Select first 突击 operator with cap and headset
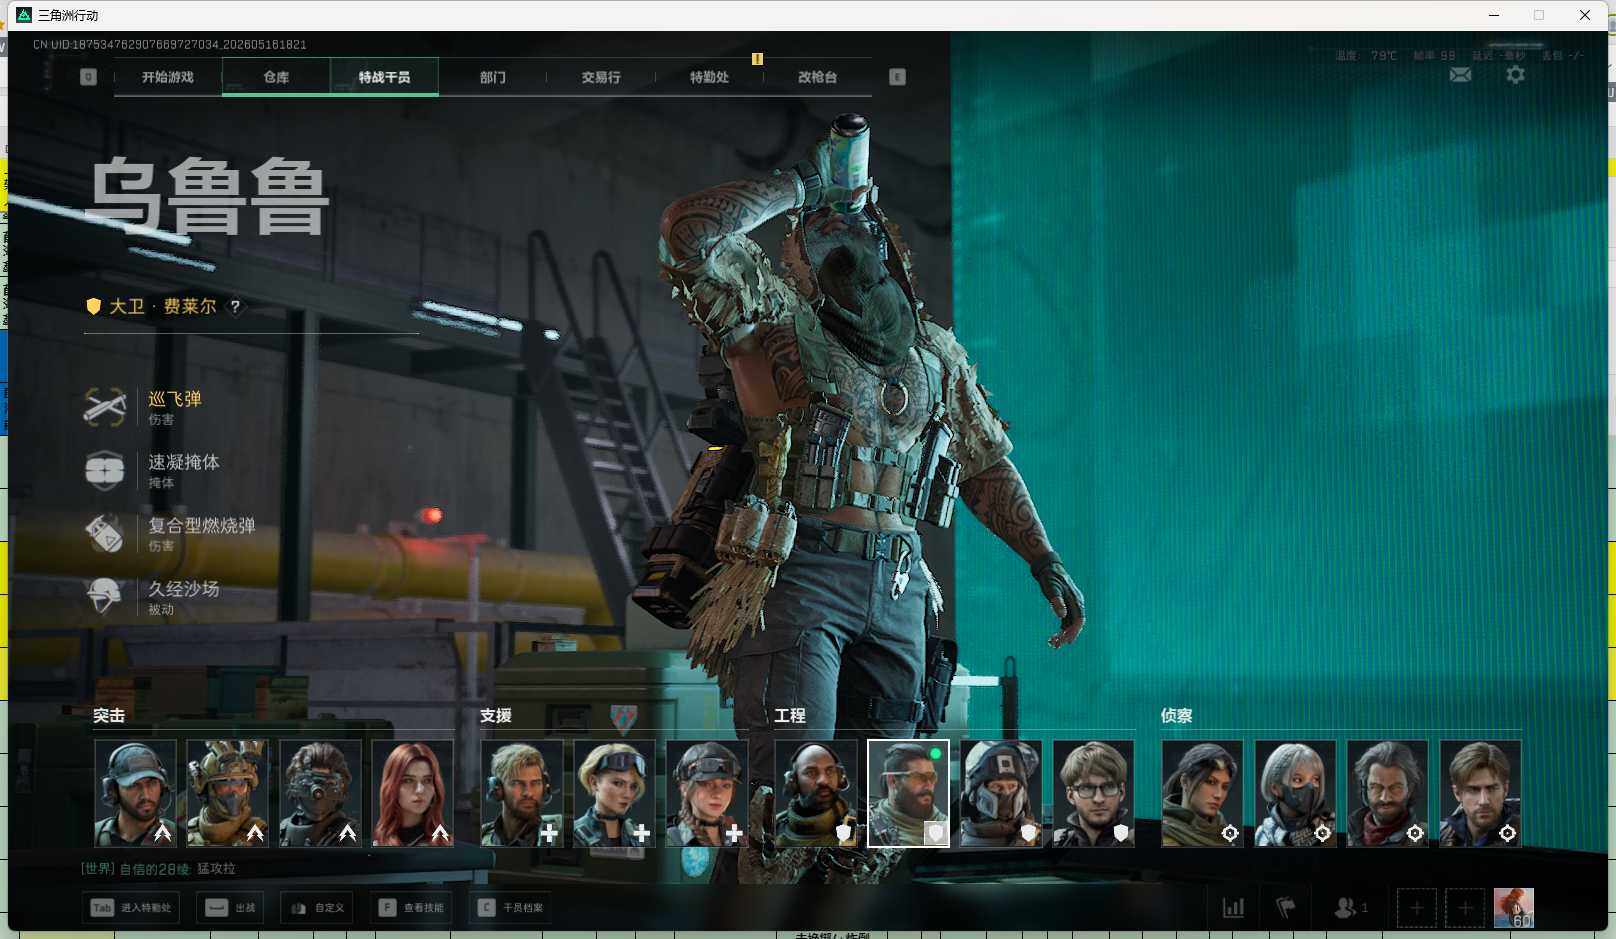The image size is (1616, 939). [x=135, y=793]
